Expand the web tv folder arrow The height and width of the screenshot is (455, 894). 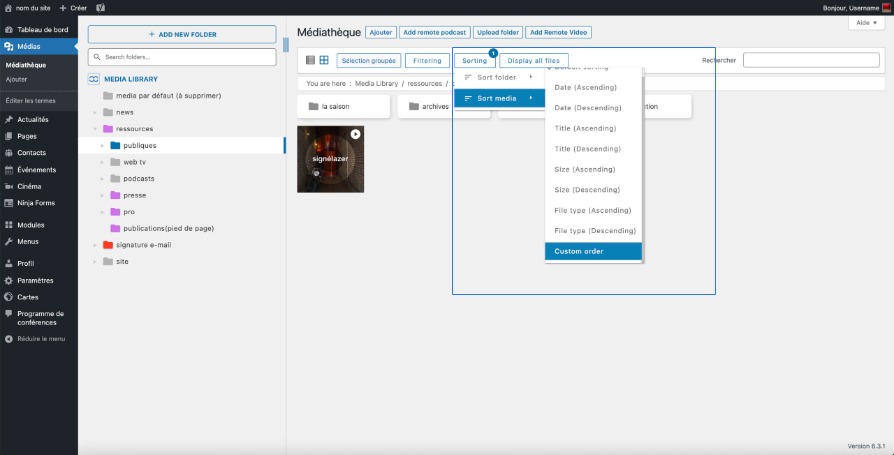click(x=103, y=162)
